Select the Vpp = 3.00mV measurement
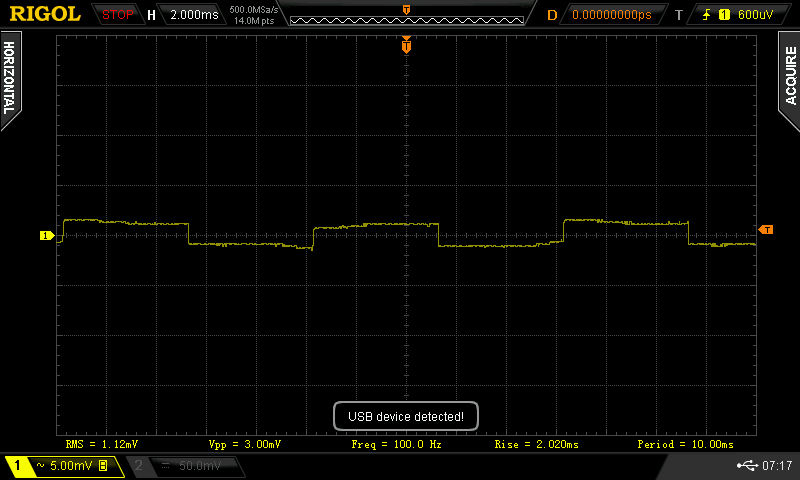This screenshot has width=800, height=480. click(x=244, y=444)
